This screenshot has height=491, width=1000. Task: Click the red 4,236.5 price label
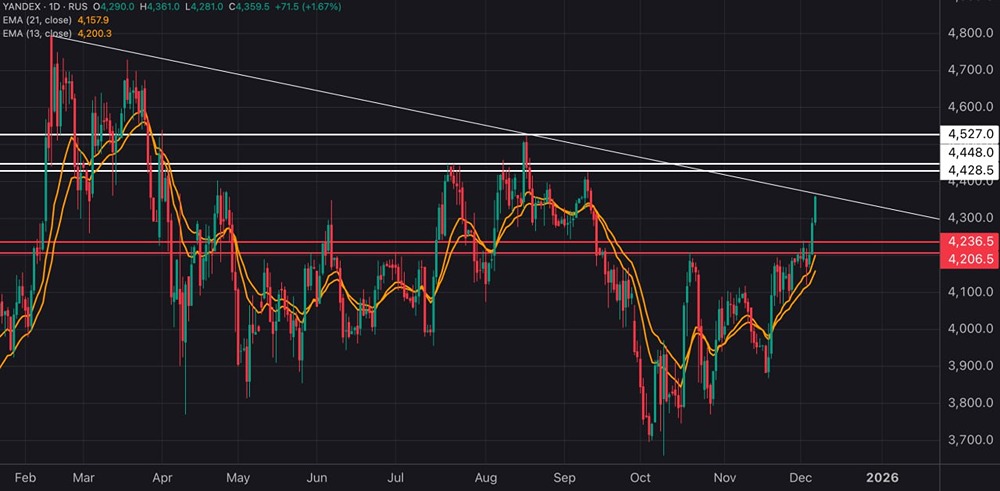click(x=969, y=241)
